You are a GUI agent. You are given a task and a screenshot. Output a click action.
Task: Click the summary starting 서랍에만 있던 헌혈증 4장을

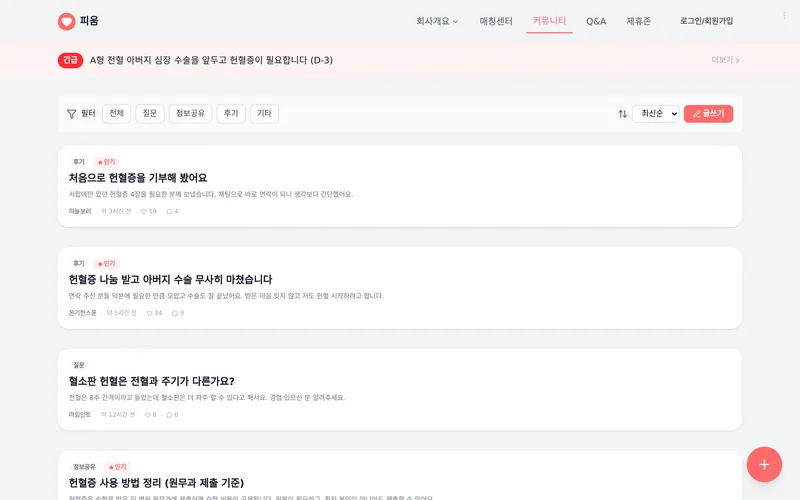pyautogui.click(x=211, y=194)
